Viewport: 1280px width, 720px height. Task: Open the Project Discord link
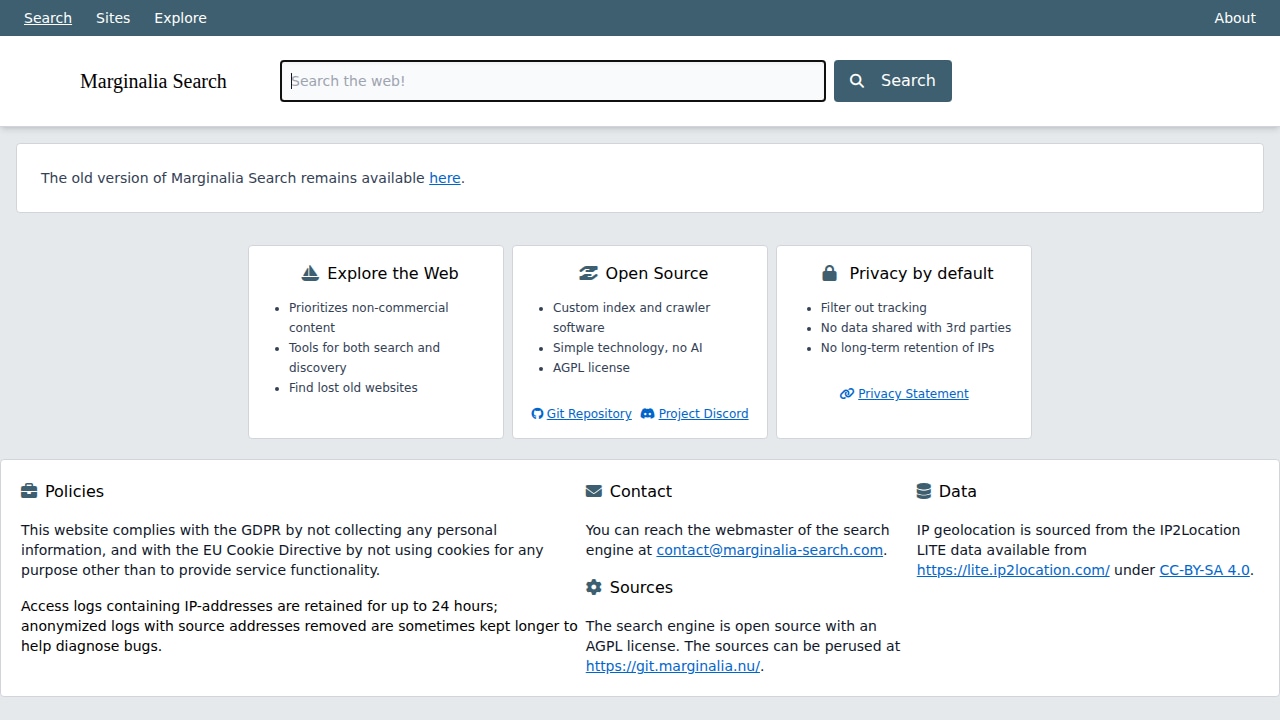703,414
